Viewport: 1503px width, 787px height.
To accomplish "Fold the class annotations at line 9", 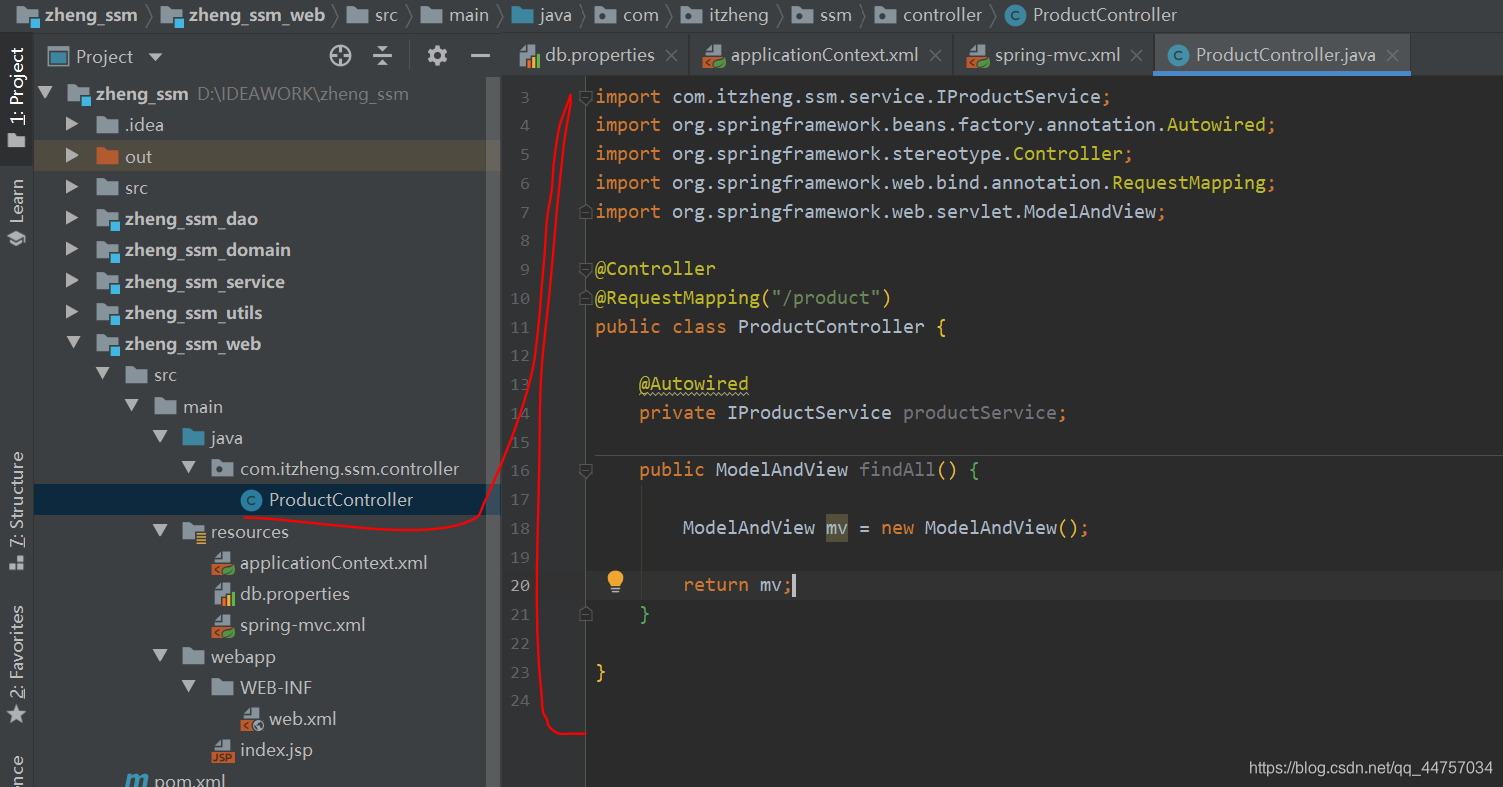I will tap(586, 269).
